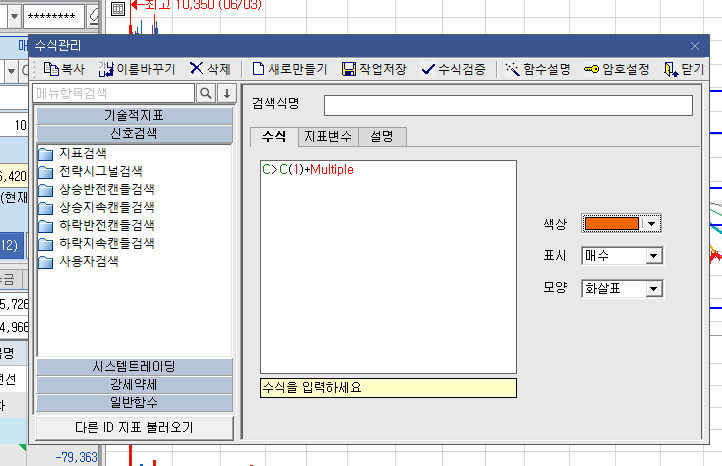722x466 pixels.
Task: Click down-arrow next-result button
Action: (227, 93)
